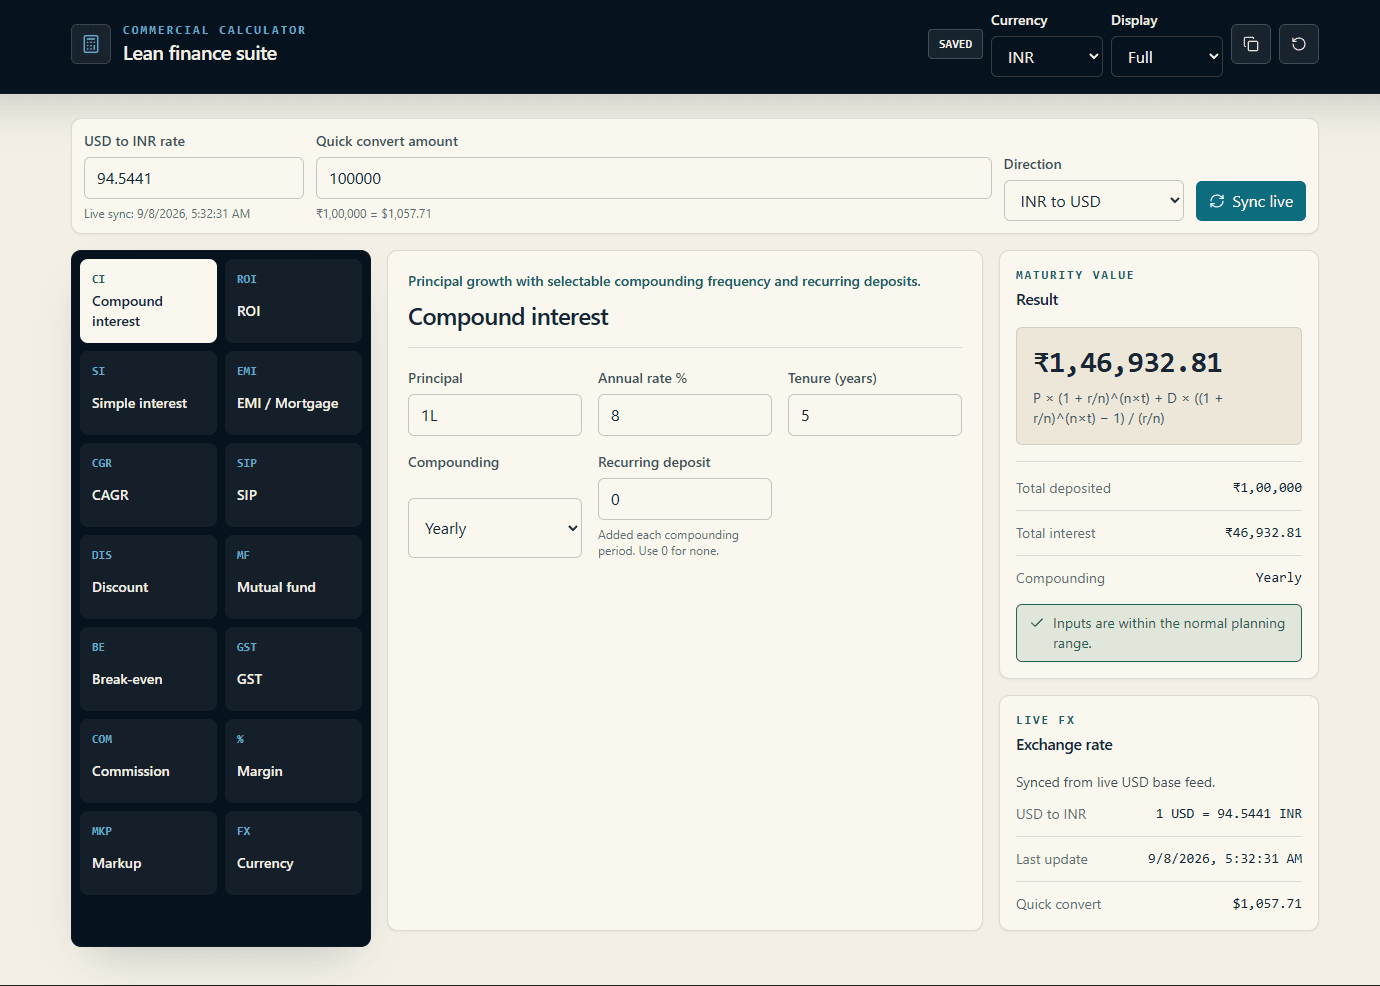This screenshot has width=1380, height=986.
Task: Click the Recurring deposit field
Action: 685,499
